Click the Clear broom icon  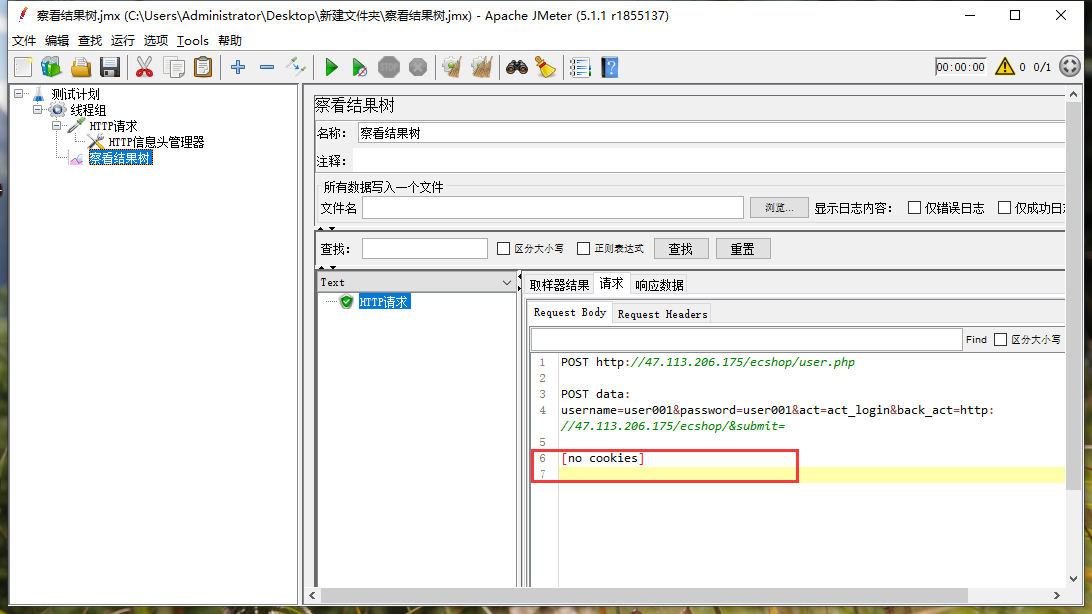click(453, 68)
